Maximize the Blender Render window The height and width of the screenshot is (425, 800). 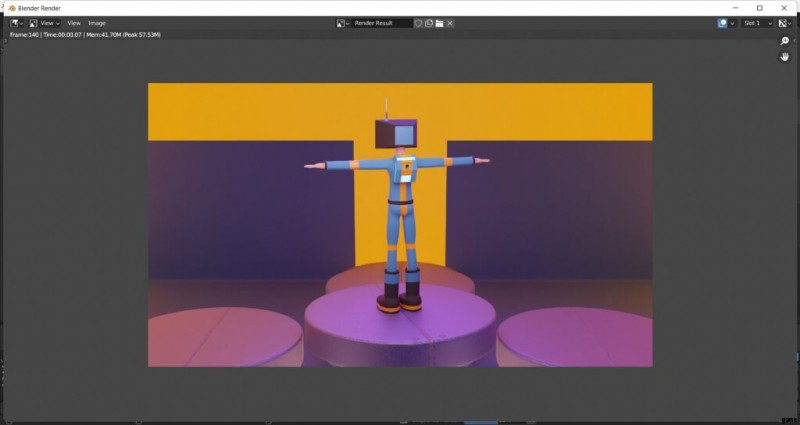click(x=759, y=8)
